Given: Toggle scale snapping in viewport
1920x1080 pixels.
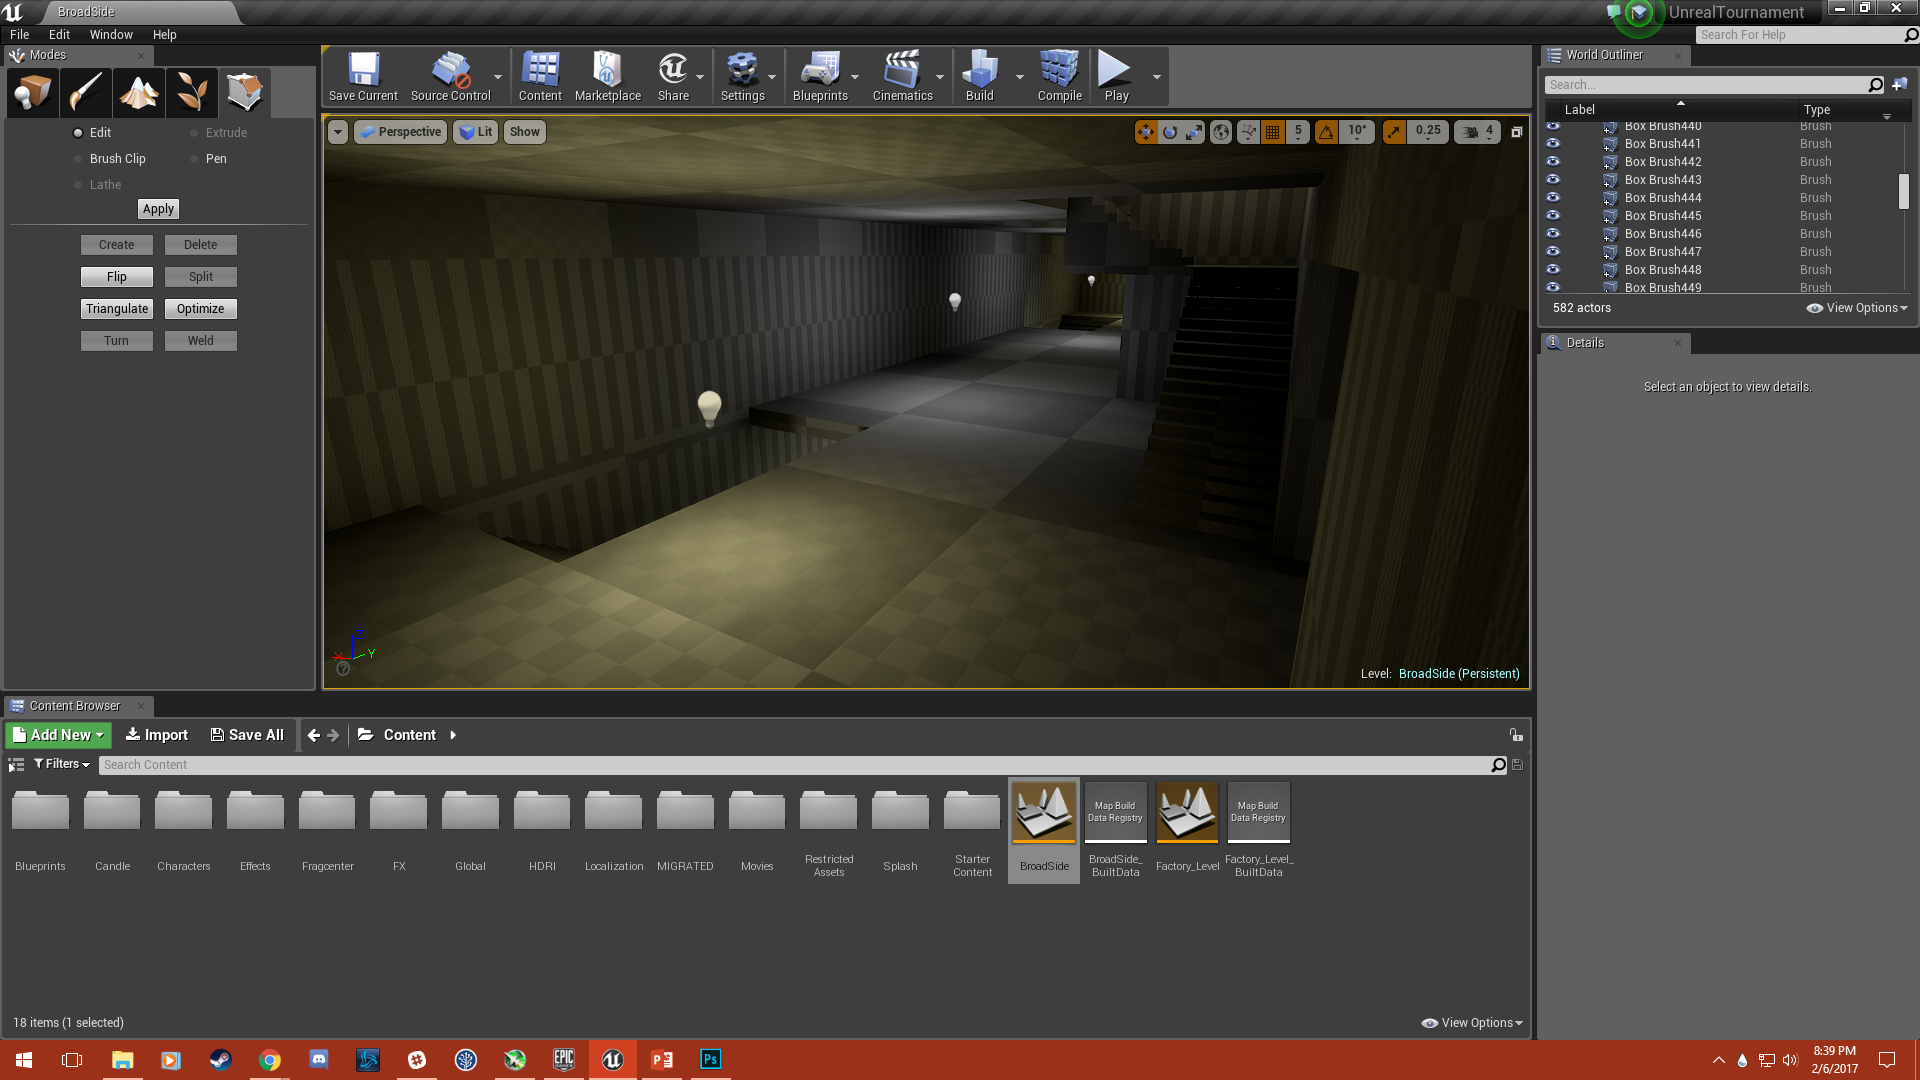Looking at the screenshot, I should coord(1394,131).
